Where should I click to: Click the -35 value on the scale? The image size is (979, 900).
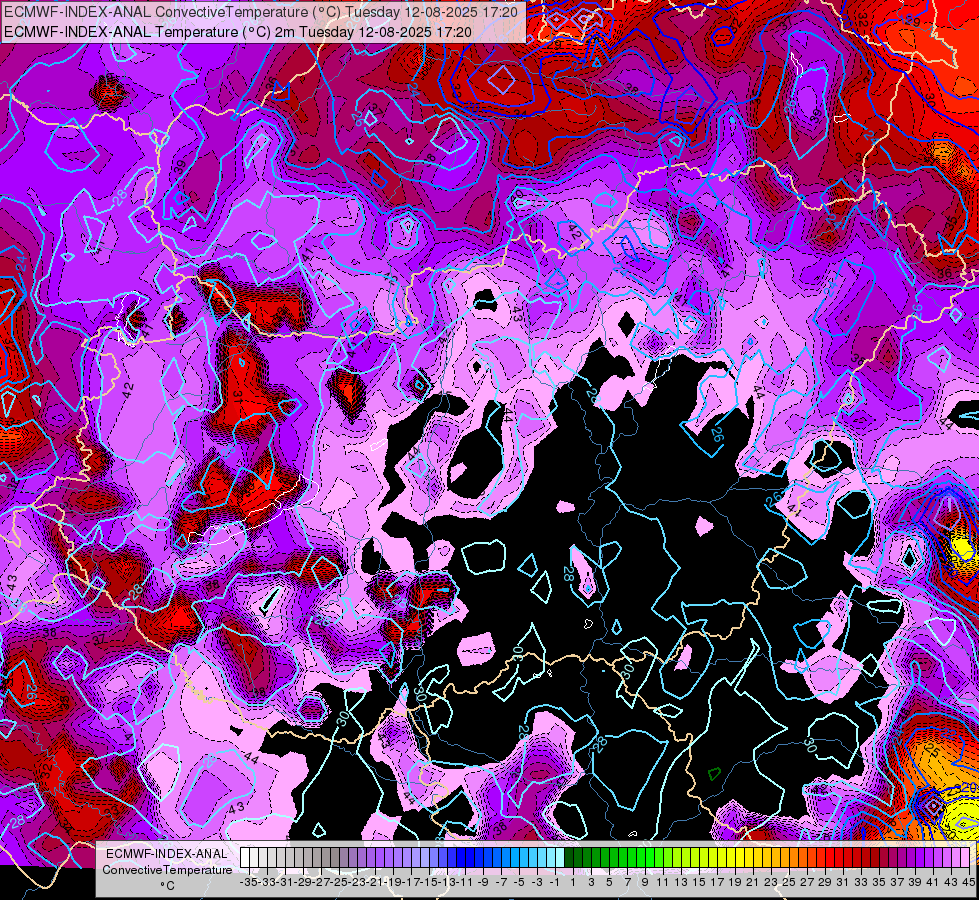[x=248, y=883]
